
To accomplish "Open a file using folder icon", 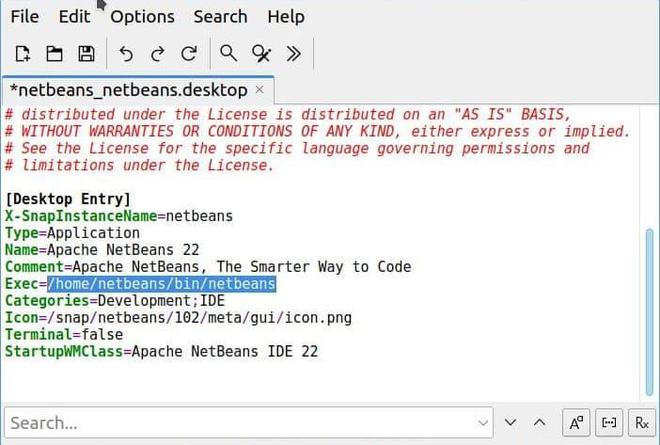I will click(x=54, y=54).
